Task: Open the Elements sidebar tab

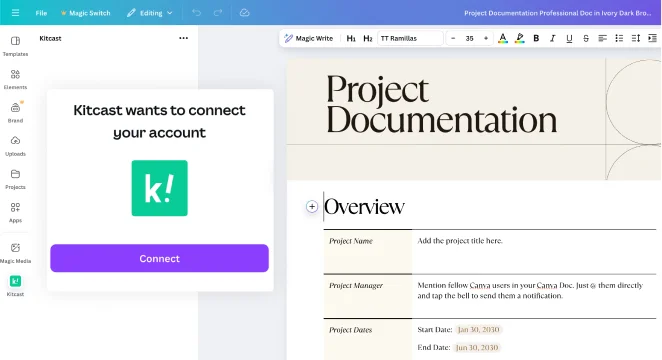Action: (15, 79)
